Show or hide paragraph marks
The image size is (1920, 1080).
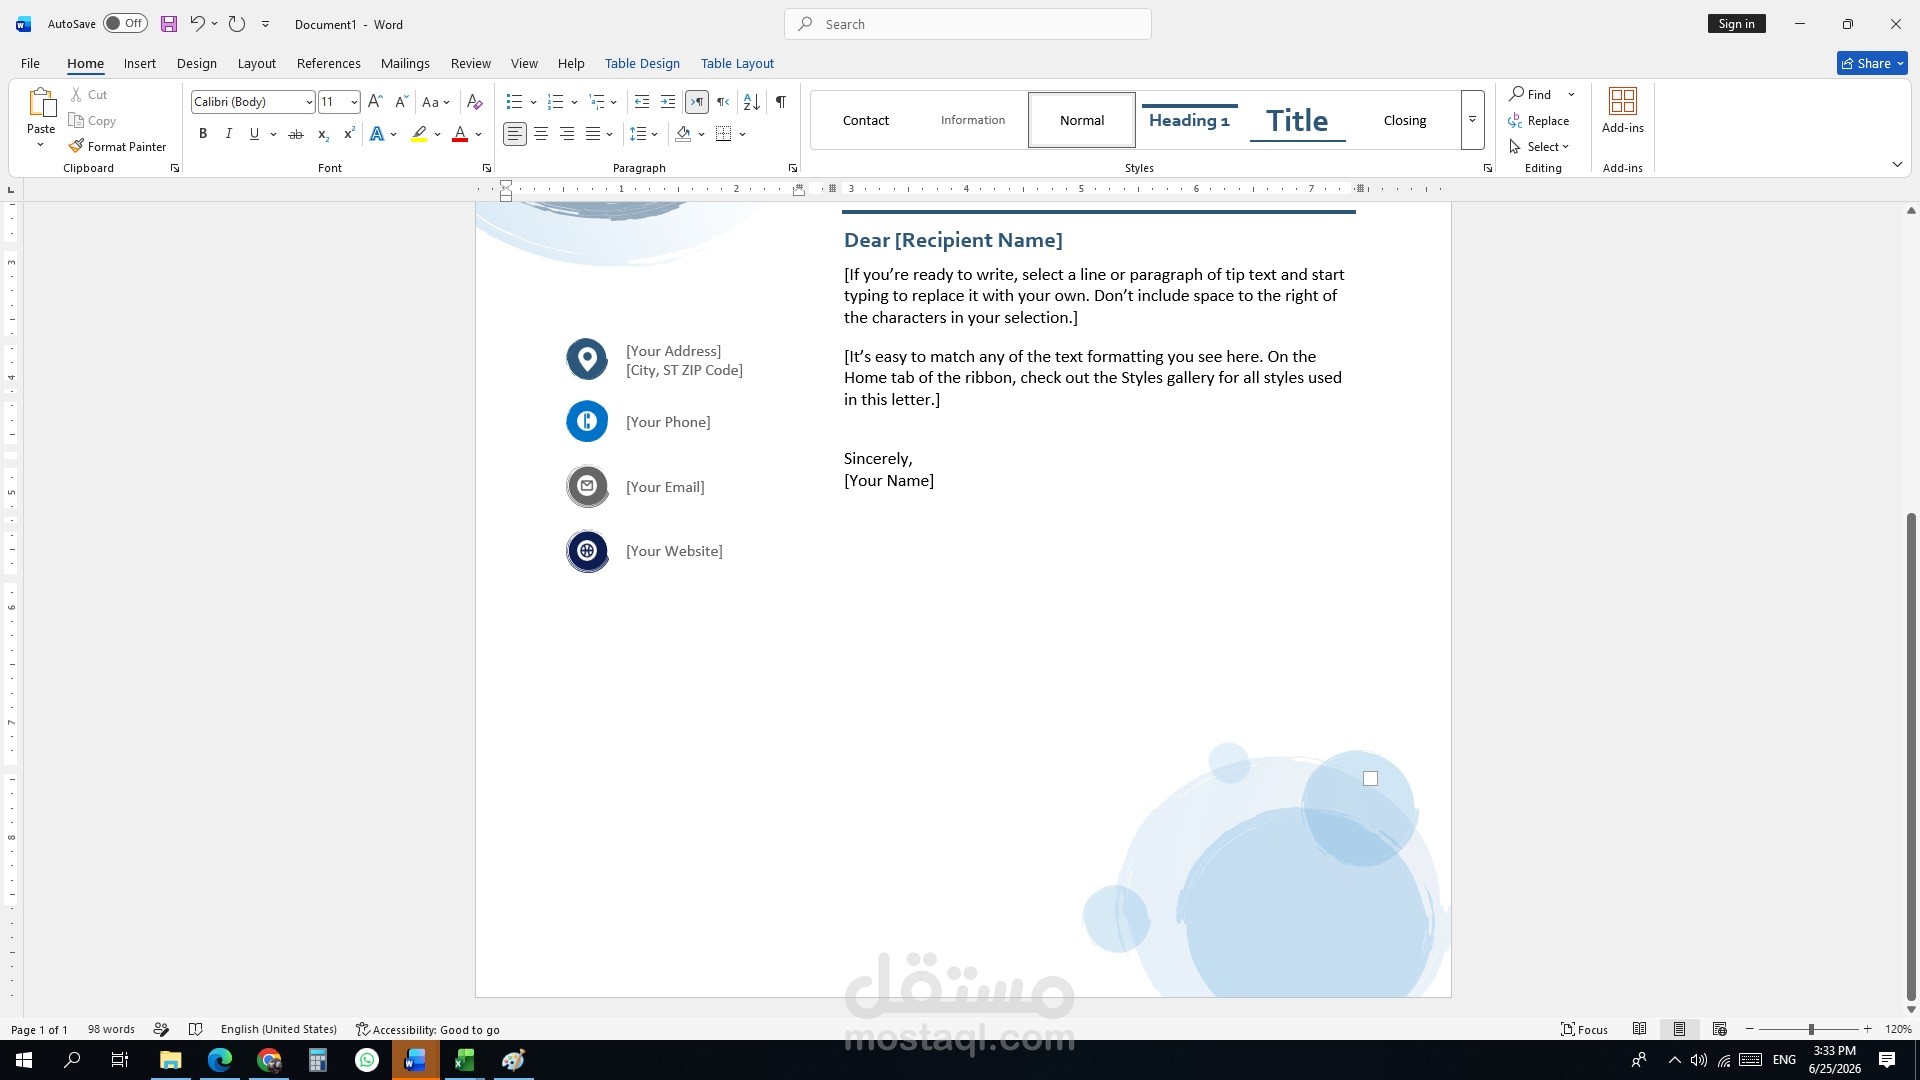pos(781,102)
